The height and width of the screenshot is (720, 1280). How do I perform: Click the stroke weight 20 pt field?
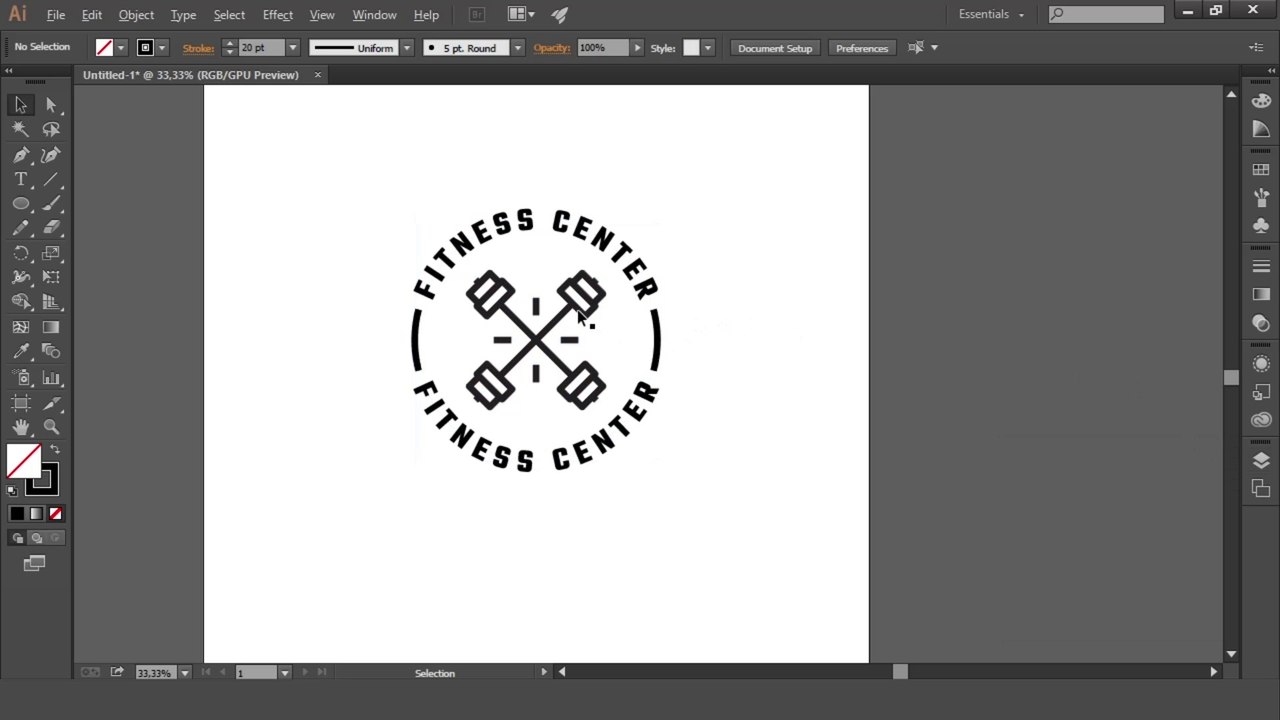262,48
